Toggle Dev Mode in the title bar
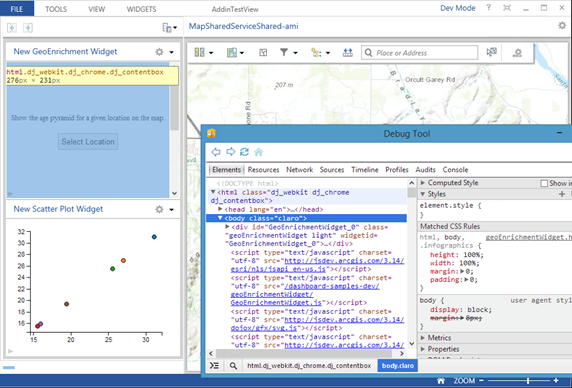Viewport: 572px width, 388px height. point(457,8)
